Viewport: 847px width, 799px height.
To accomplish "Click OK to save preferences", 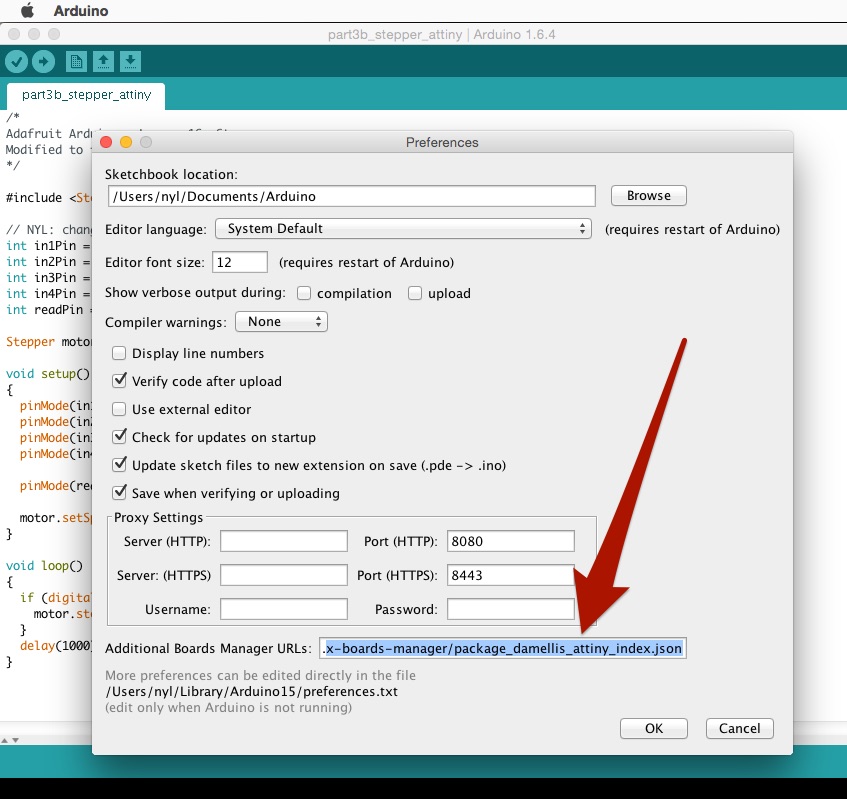I will click(654, 728).
